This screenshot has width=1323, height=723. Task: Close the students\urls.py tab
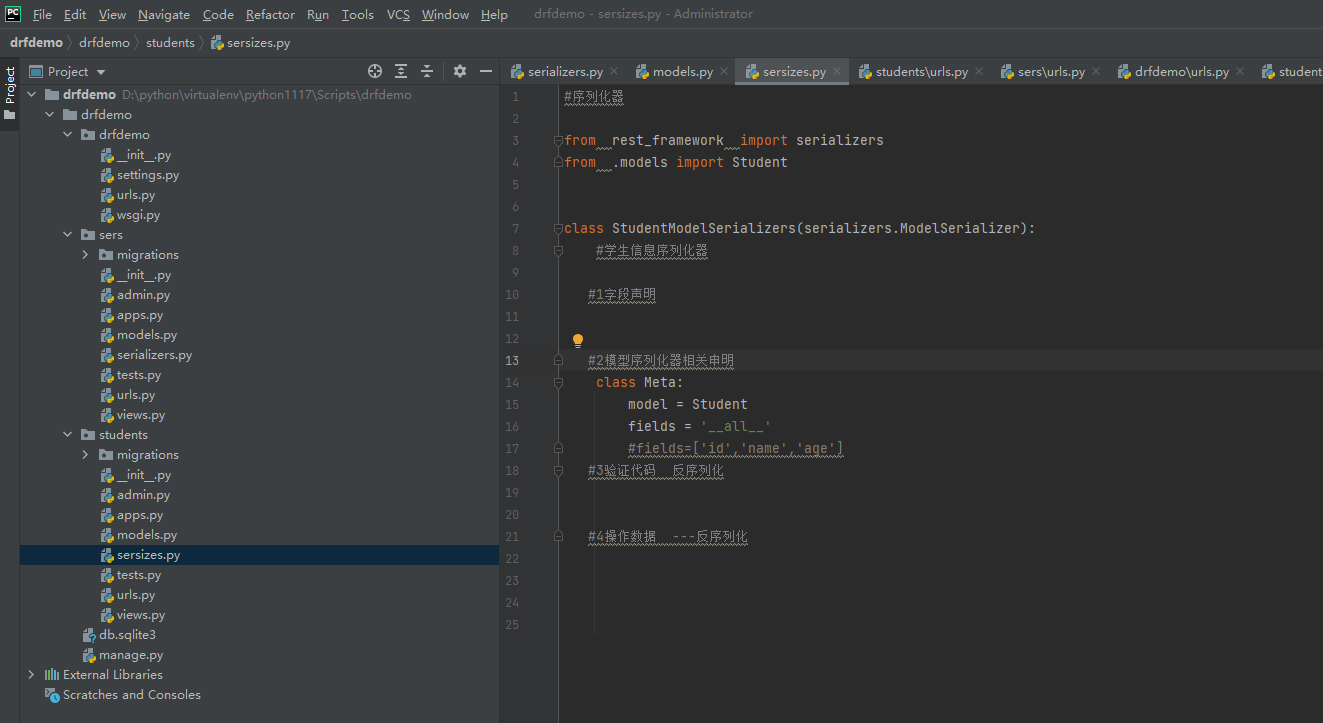coord(979,71)
